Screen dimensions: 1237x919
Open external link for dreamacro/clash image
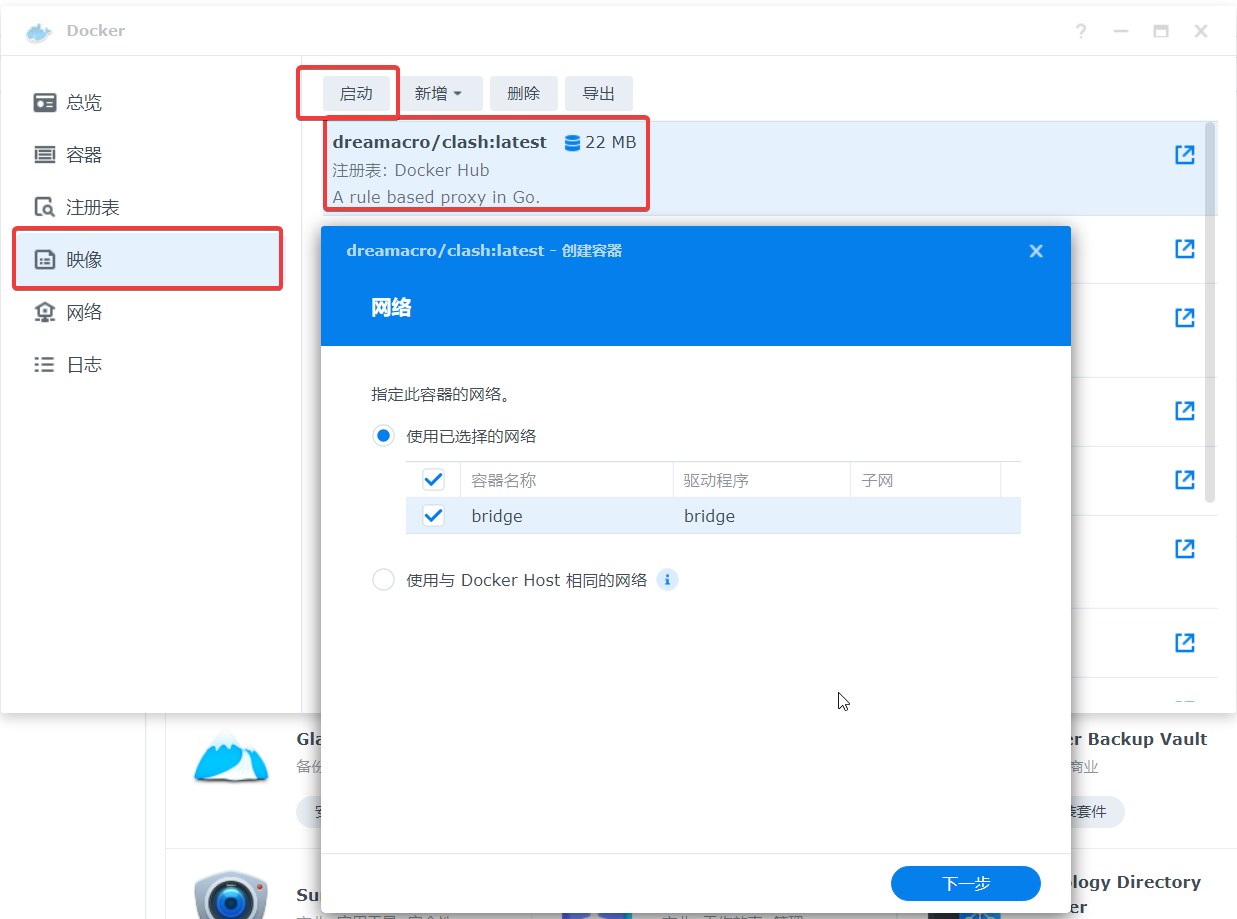click(x=1184, y=155)
